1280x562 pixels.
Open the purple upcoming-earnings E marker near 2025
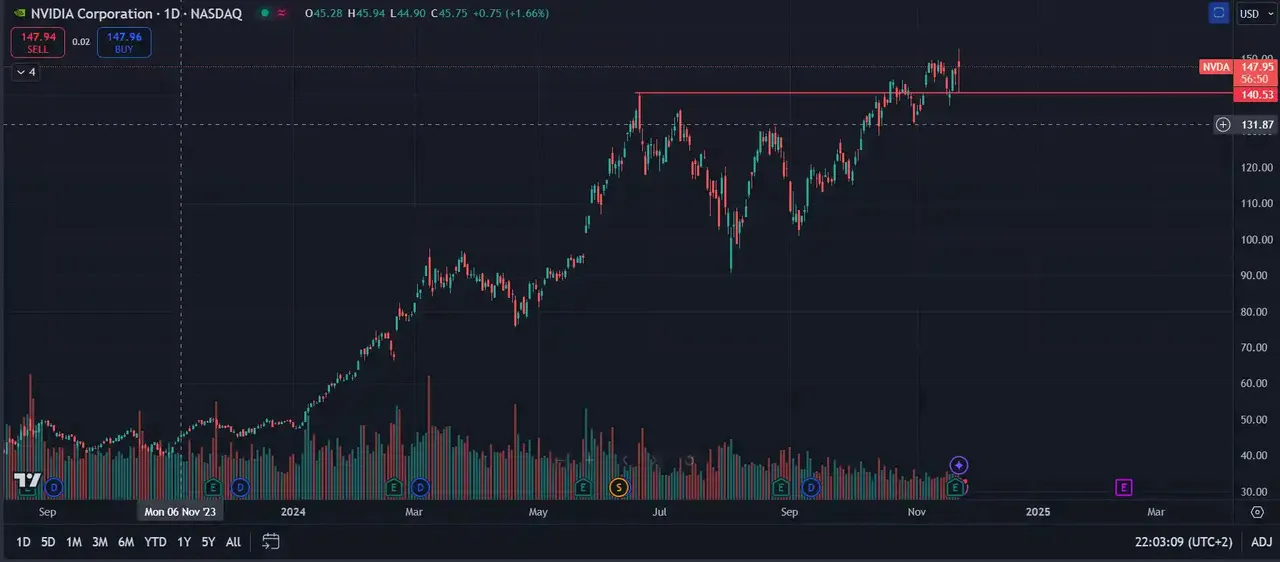[x=1124, y=487]
